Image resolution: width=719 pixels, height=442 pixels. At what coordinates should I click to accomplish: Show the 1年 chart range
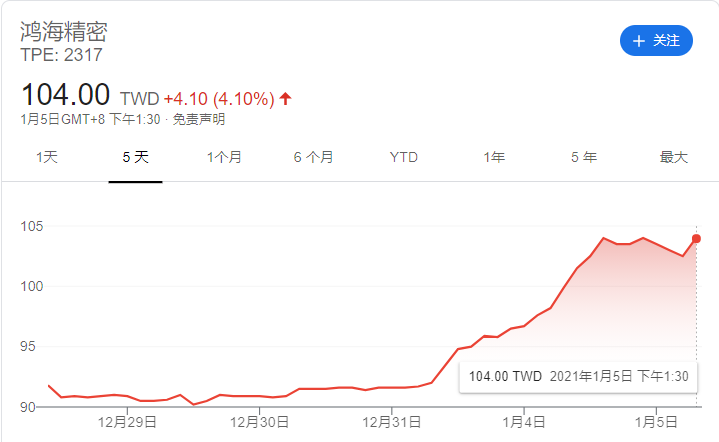tap(494, 157)
